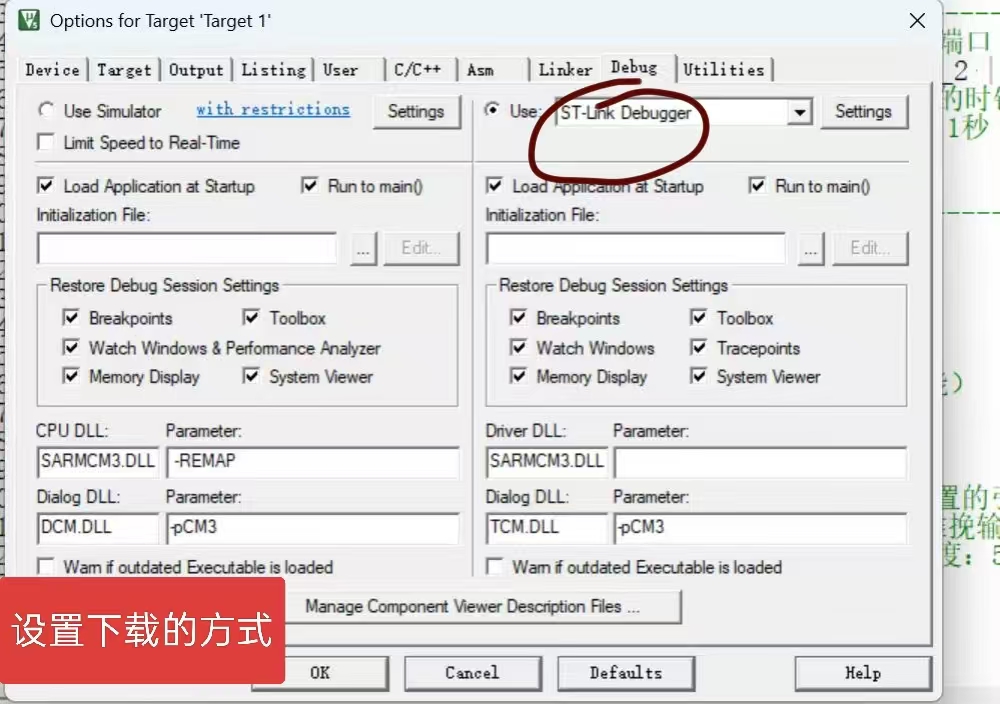Open the ST-Link Debugger dropdown list
This screenshot has width=1000, height=704.
[x=799, y=113]
